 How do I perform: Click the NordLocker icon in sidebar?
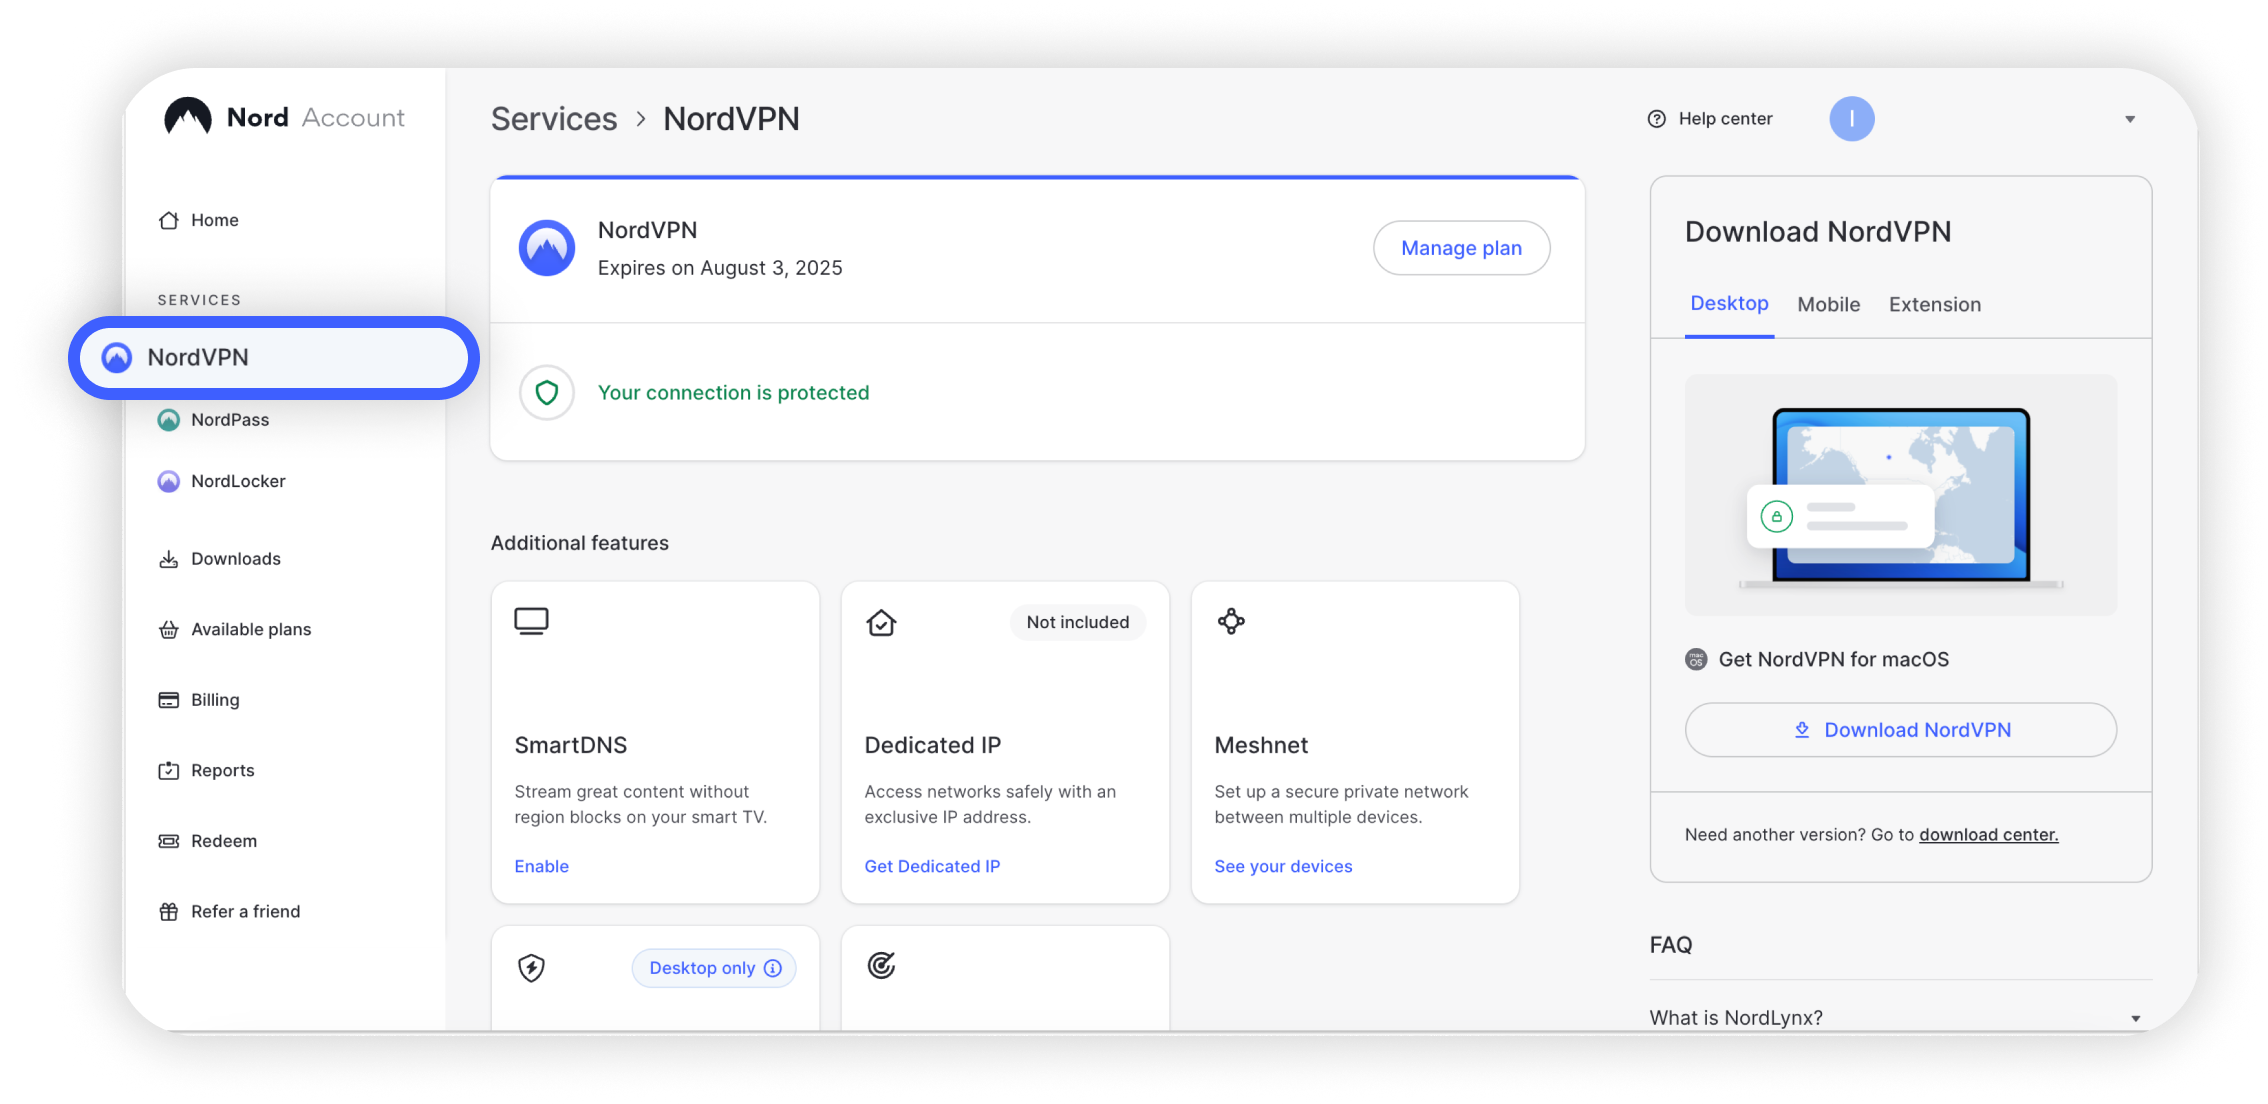pyautogui.click(x=169, y=482)
